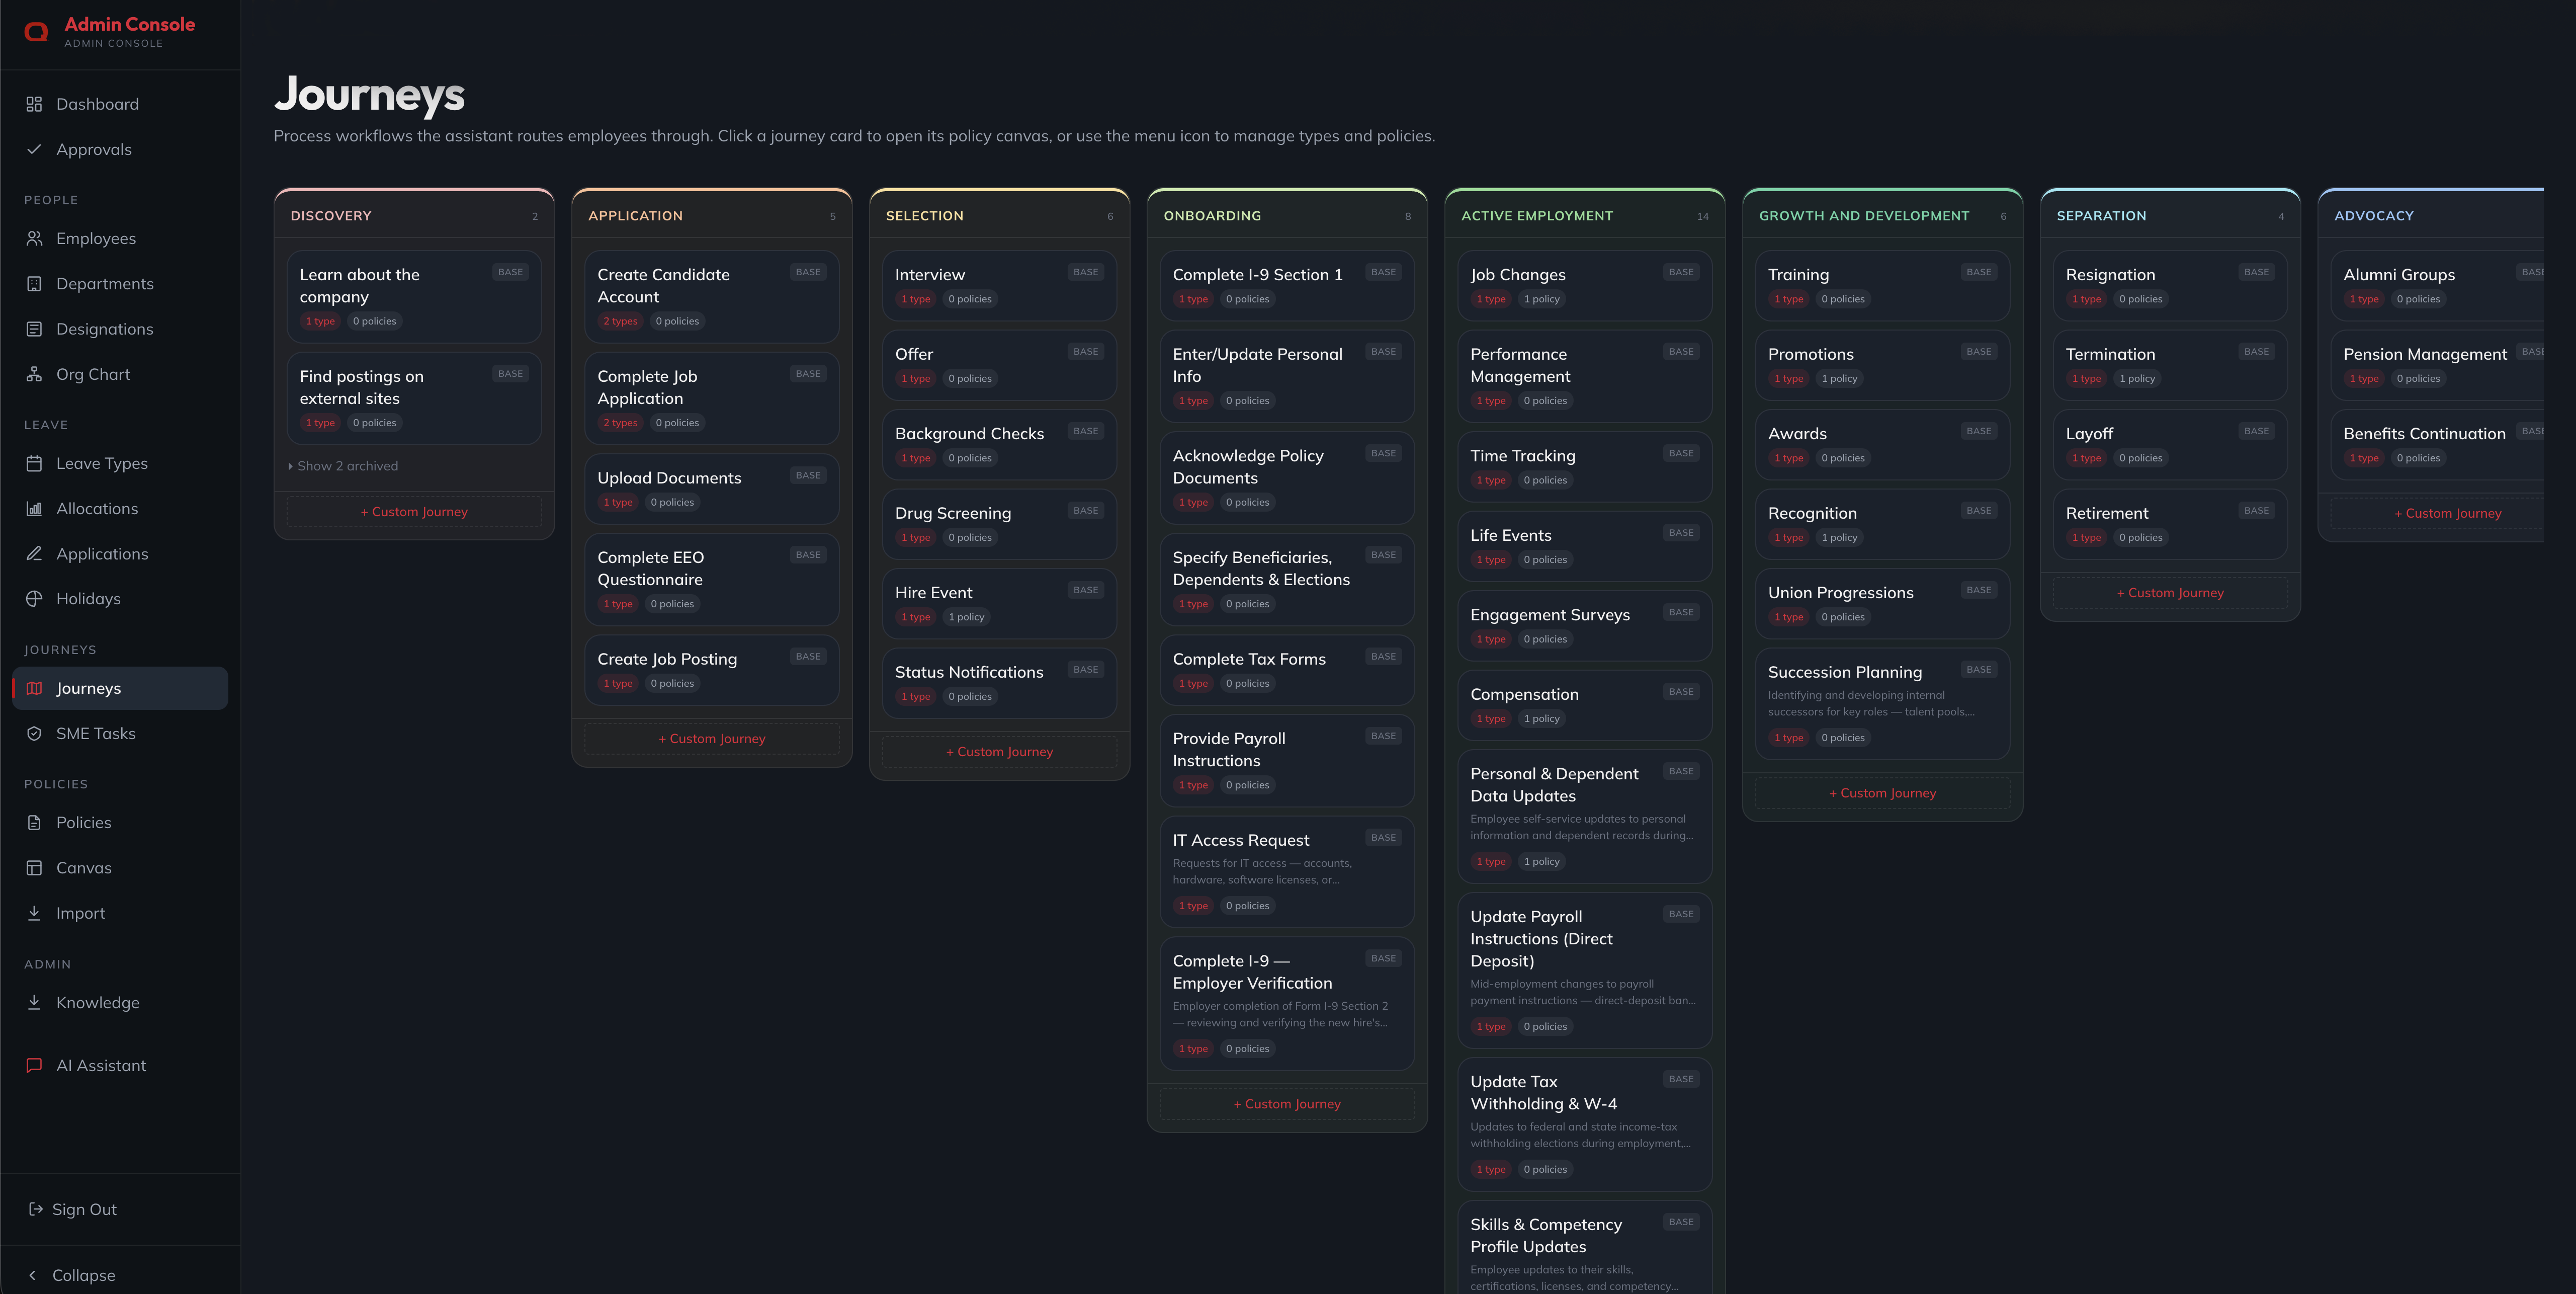Add Custom Journey to Separation column

coord(2170,593)
